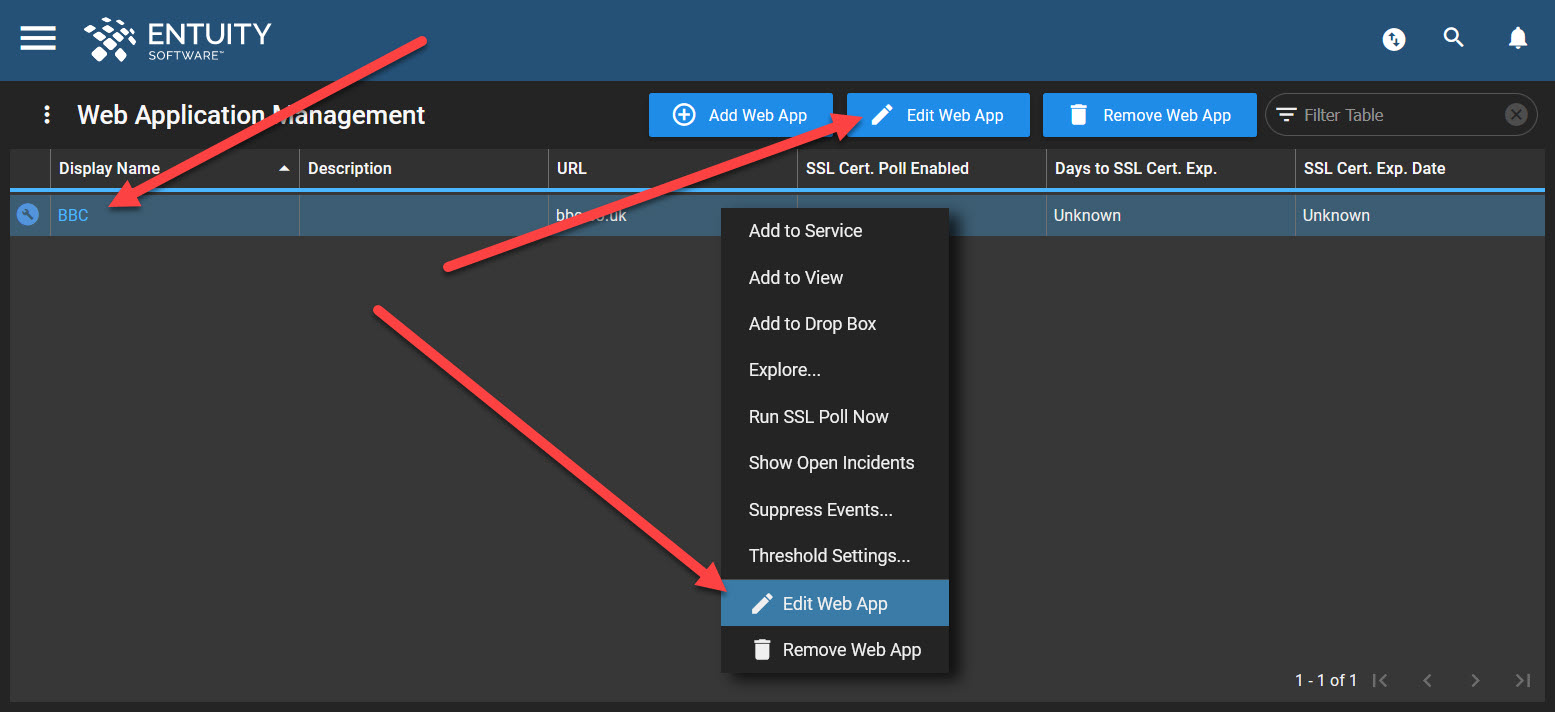Click the pencil icon in the Edit Web App button

(x=881, y=114)
